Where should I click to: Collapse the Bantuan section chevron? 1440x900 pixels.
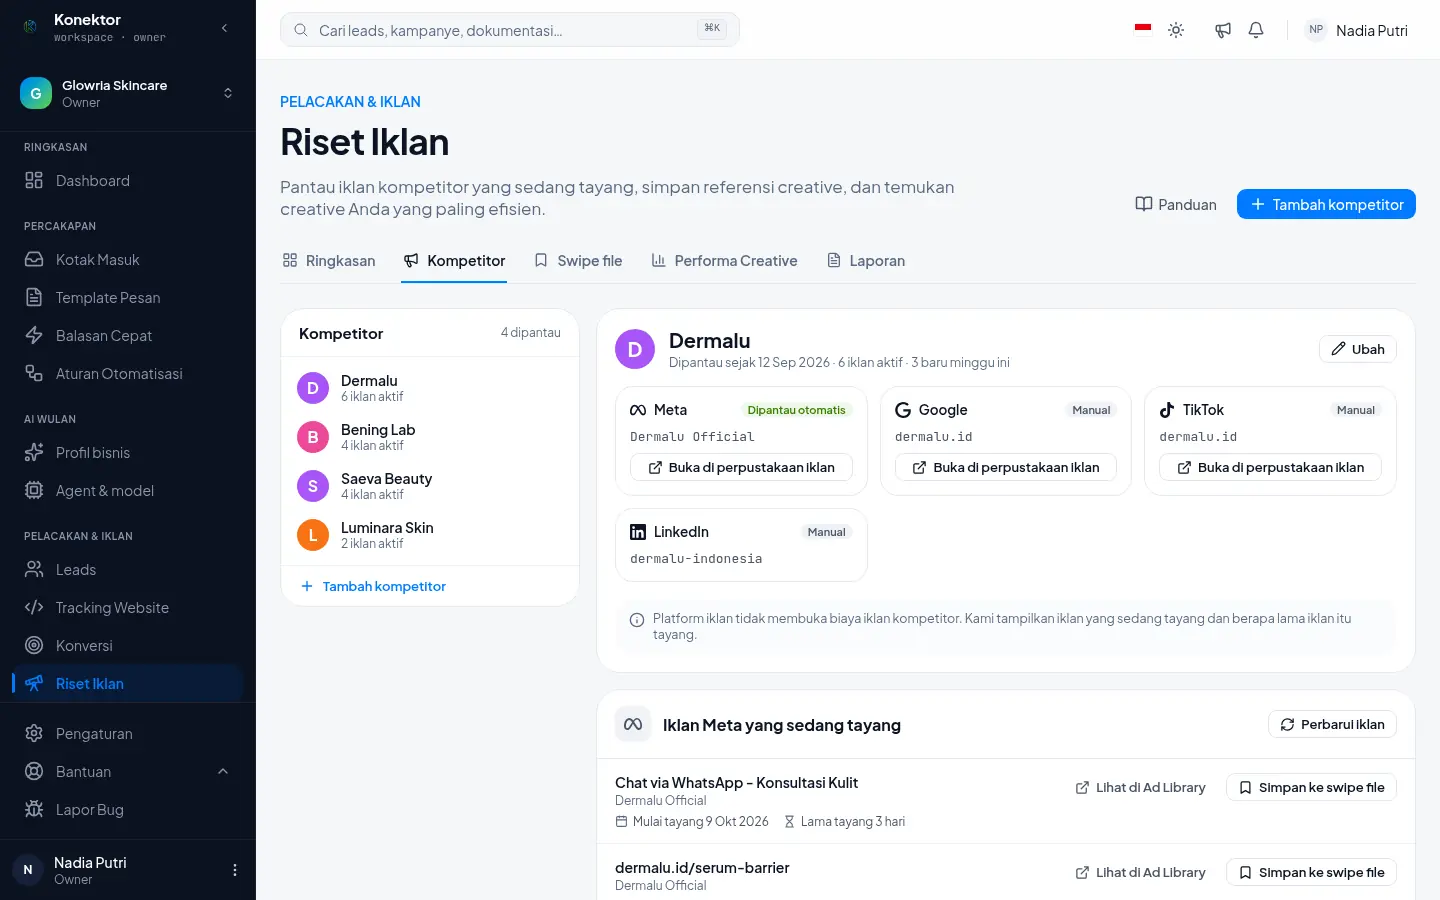pos(223,772)
